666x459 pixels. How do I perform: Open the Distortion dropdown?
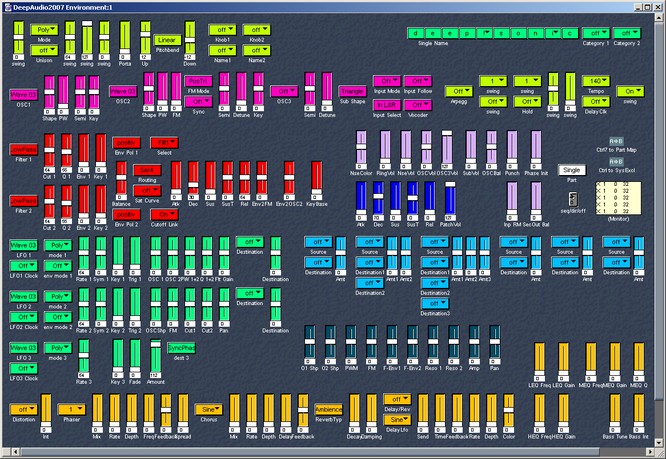point(23,409)
